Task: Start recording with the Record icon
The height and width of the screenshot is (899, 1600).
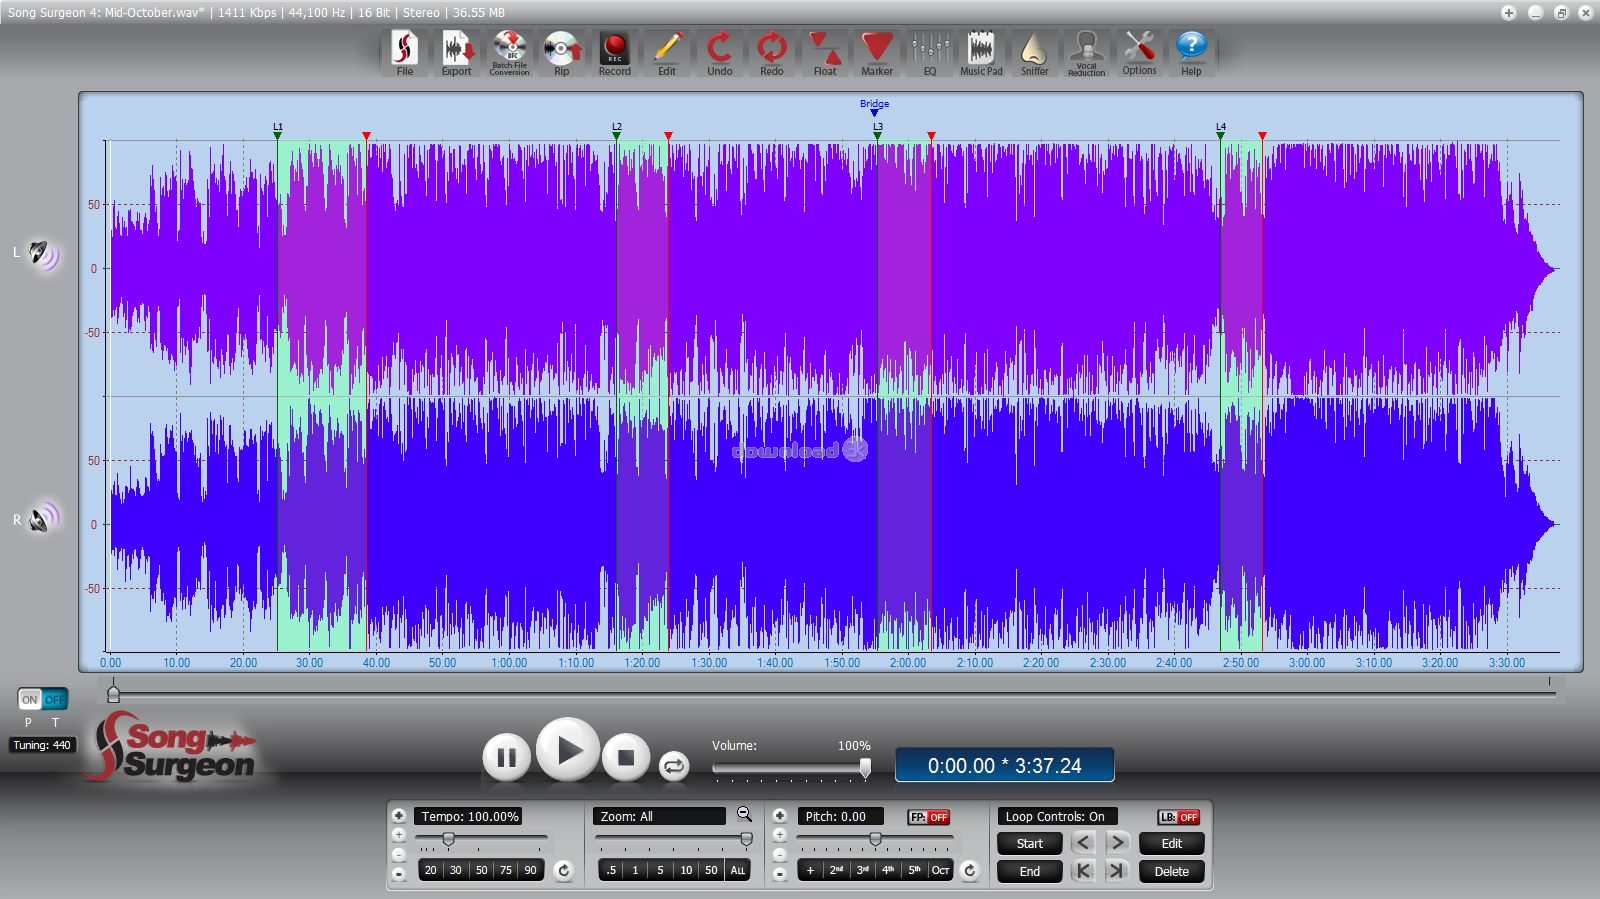Action: [x=614, y=53]
